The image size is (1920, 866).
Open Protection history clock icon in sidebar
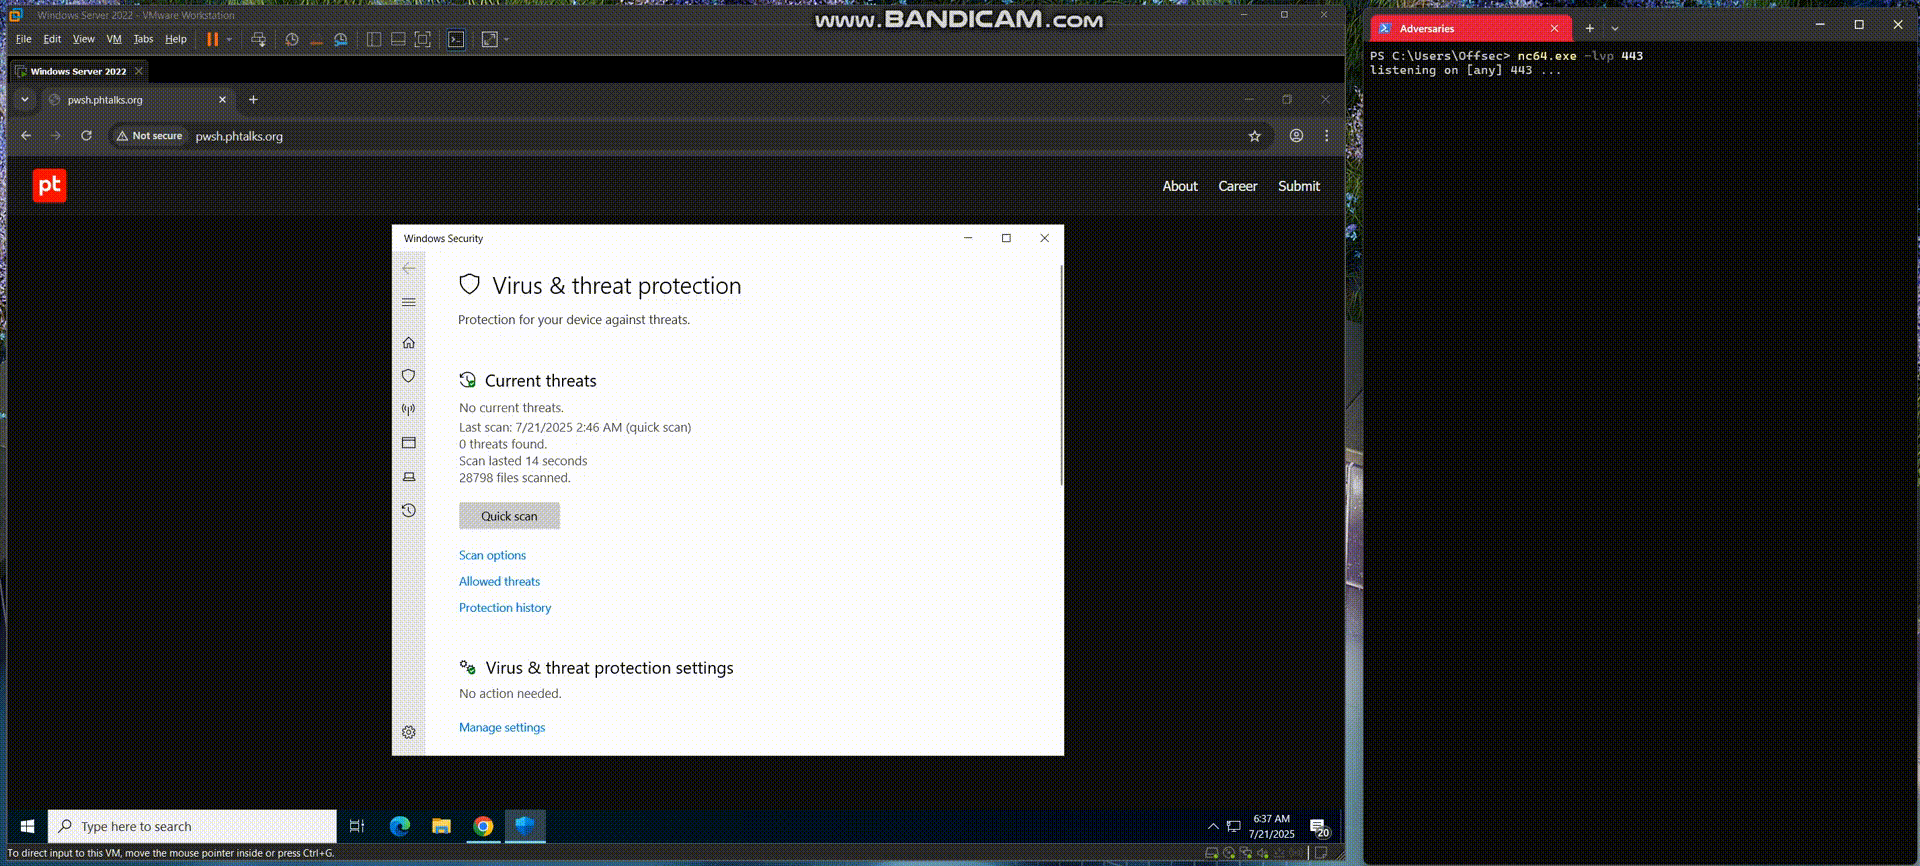(x=408, y=510)
